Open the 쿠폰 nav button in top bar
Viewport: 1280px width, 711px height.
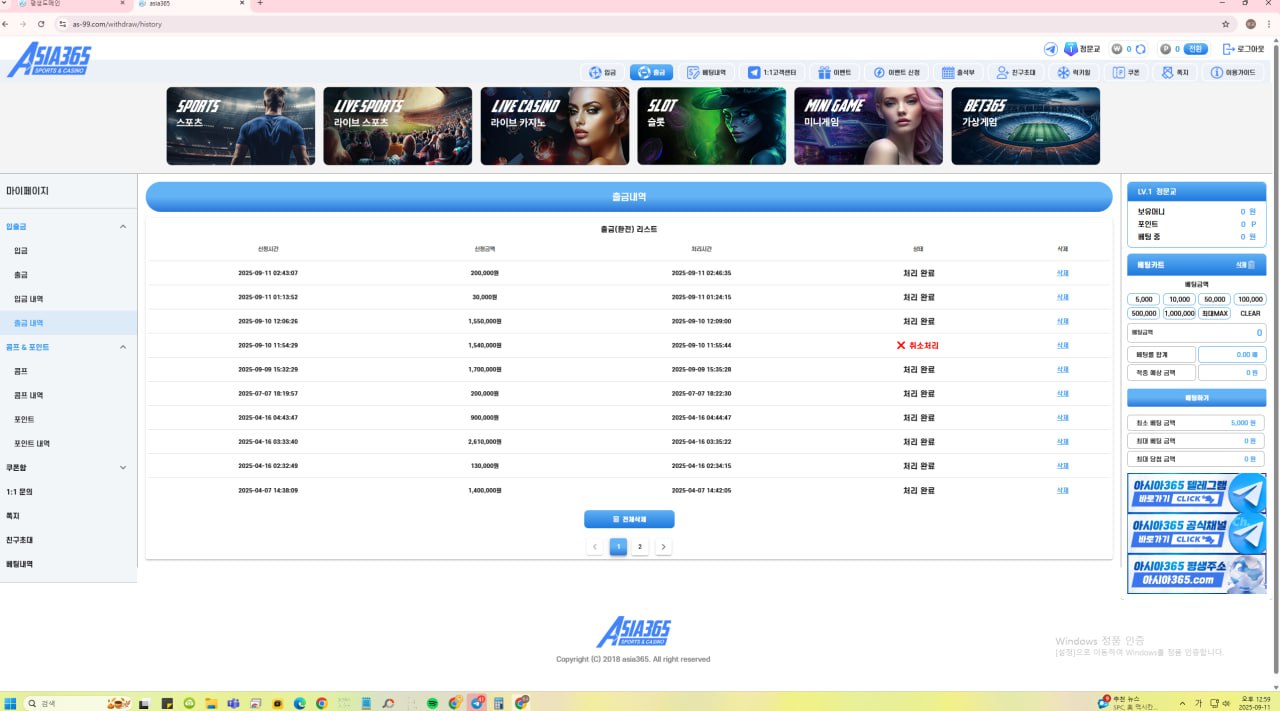pyautogui.click(x=1125, y=72)
